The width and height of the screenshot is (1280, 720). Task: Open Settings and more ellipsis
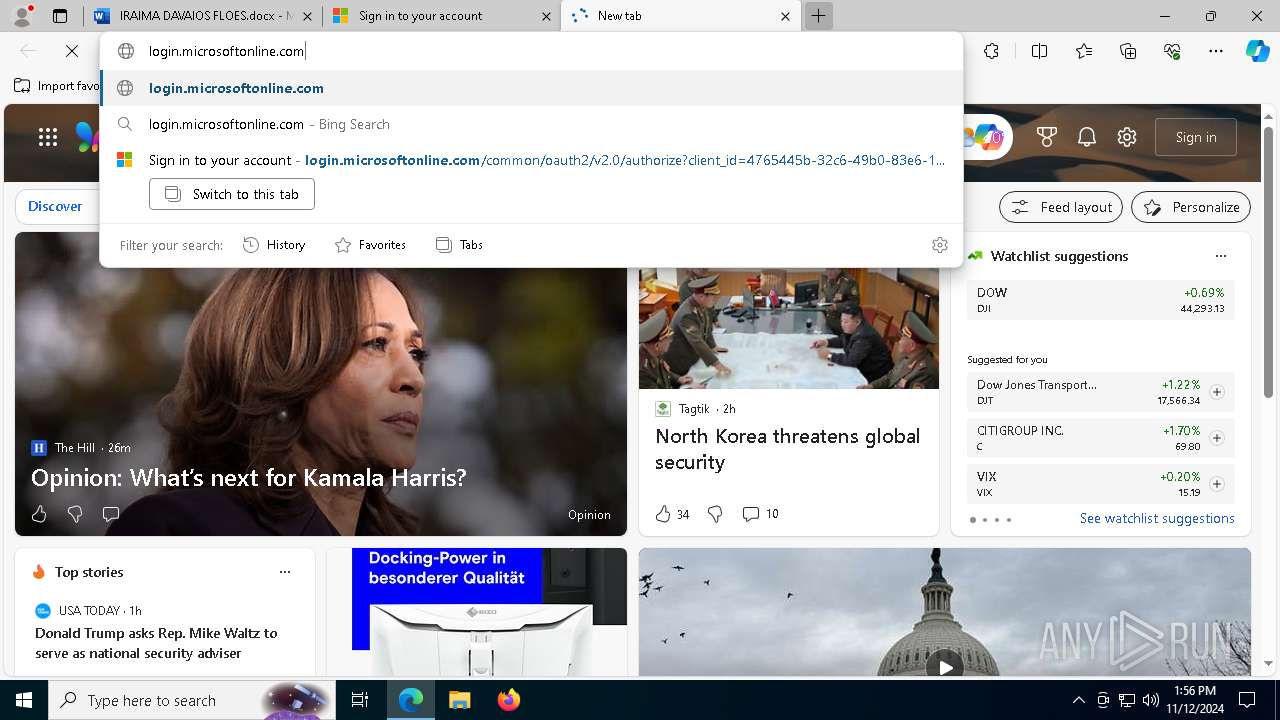(x=1216, y=51)
